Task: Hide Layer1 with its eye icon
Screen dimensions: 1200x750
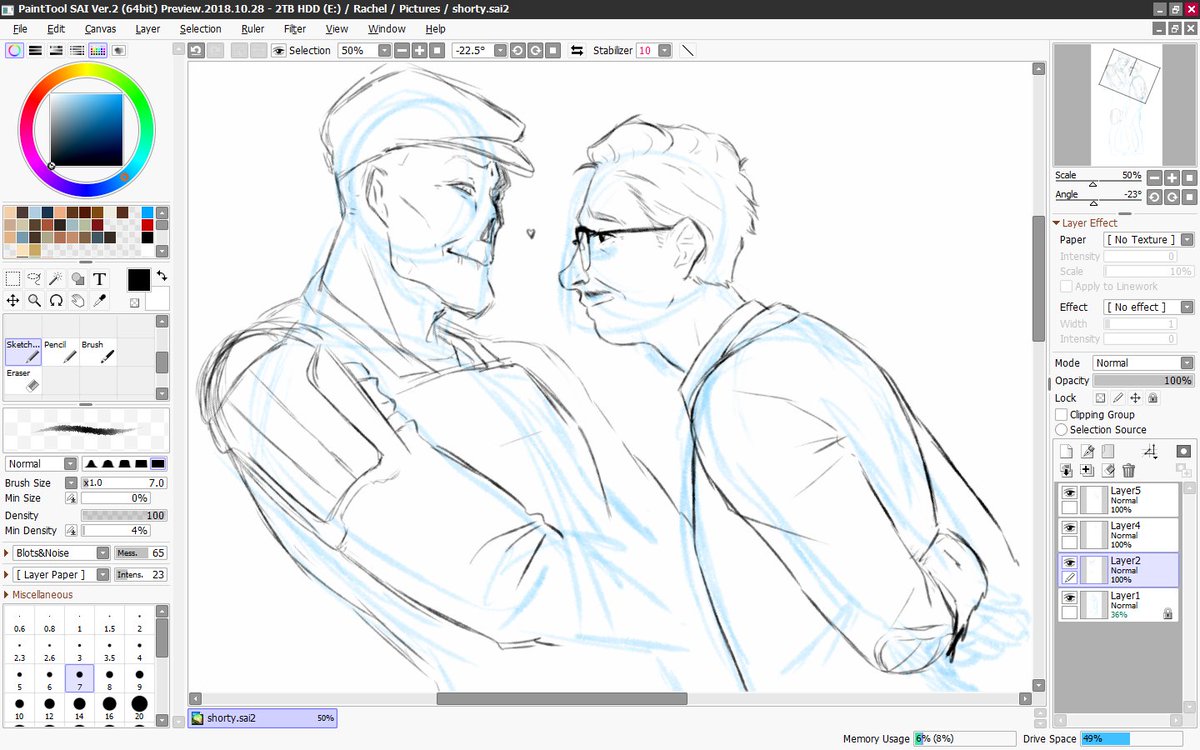Action: [1069, 597]
